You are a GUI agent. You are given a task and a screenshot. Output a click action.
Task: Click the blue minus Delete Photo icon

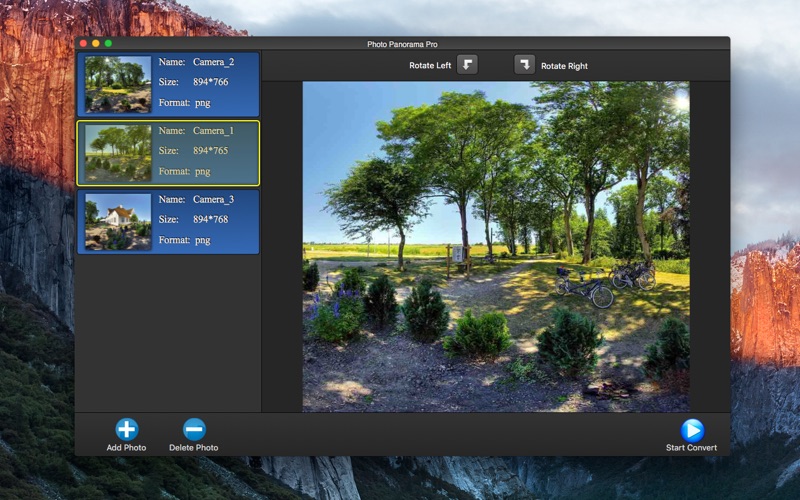[x=194, y=429]
